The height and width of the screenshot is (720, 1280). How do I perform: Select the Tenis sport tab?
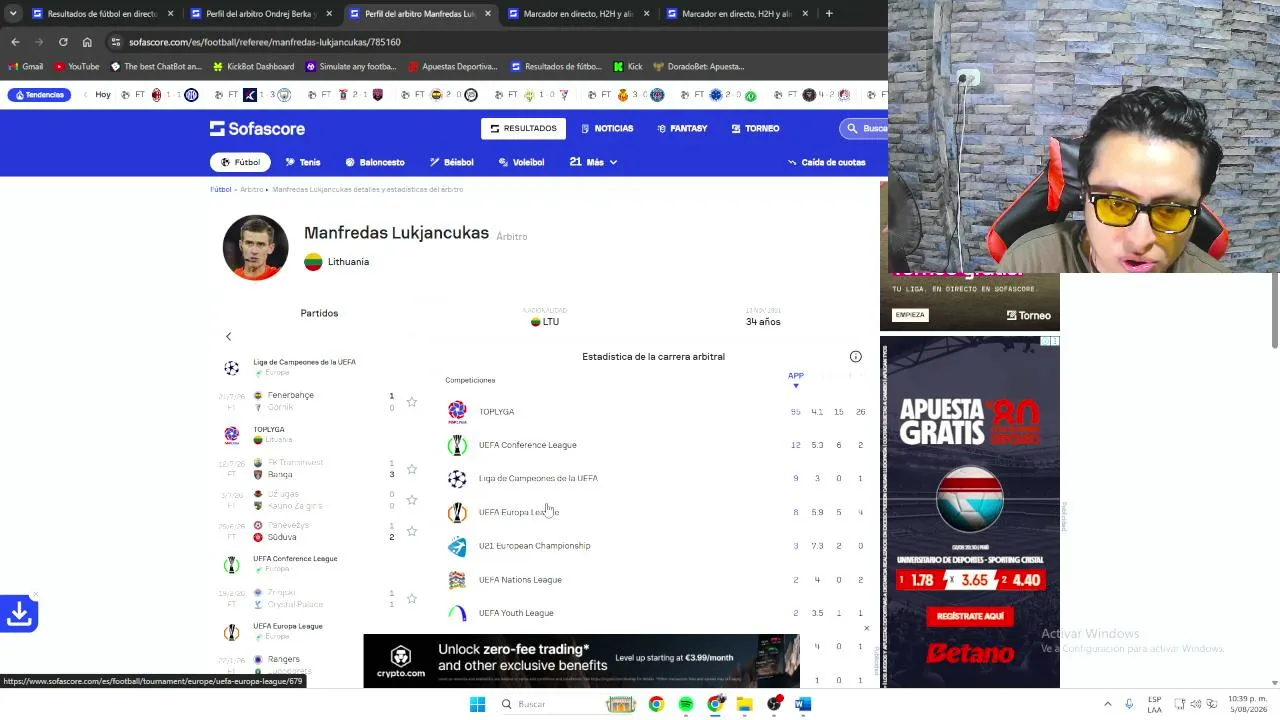pyautogui.click(x=303, y=162)
